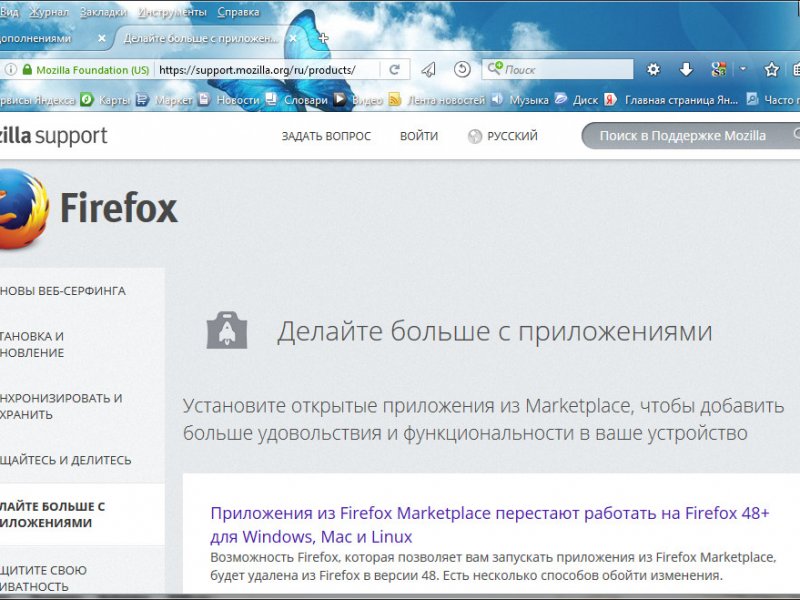Close the дополнениями tab
This screenshot has height=600, width=800.
point(102,38)
